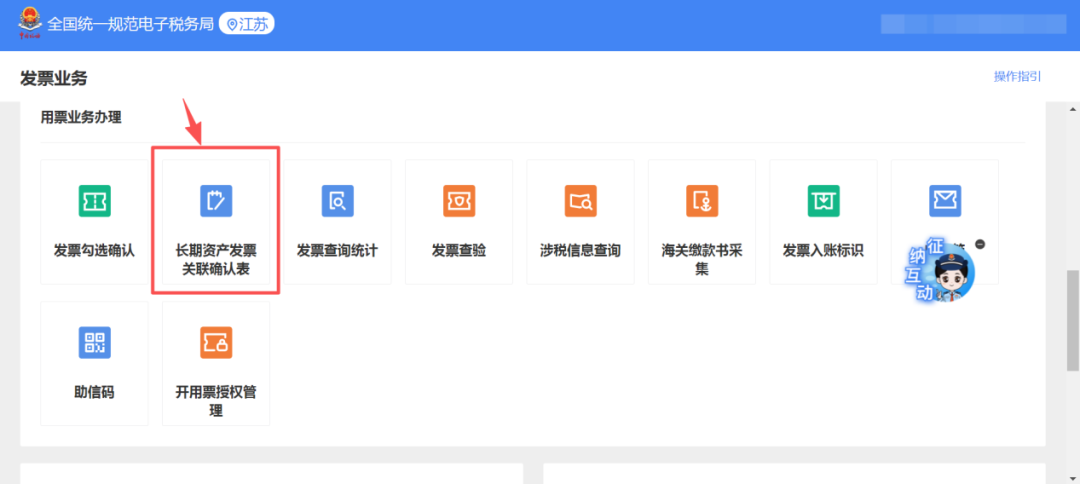The height and width of the screenshot is (484, 1080).
Task: Open the 发票查询统计 search icon
Action: [x=337, y=201]
